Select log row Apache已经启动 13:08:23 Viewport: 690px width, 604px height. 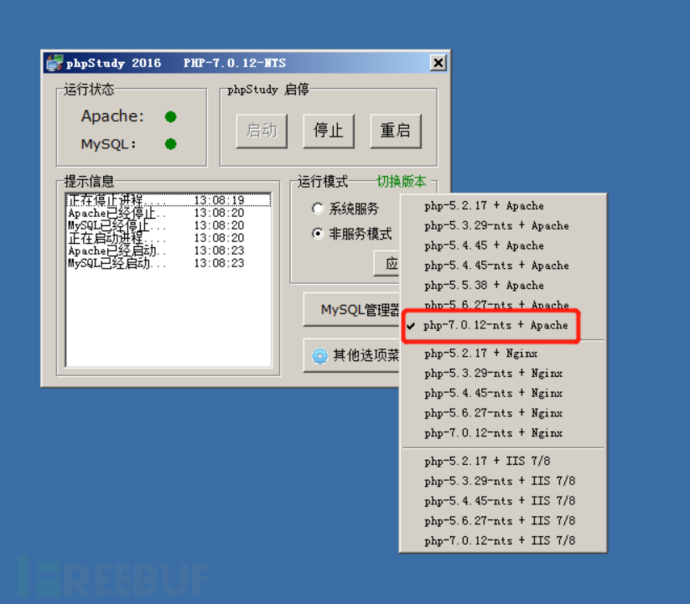(169, 251)
